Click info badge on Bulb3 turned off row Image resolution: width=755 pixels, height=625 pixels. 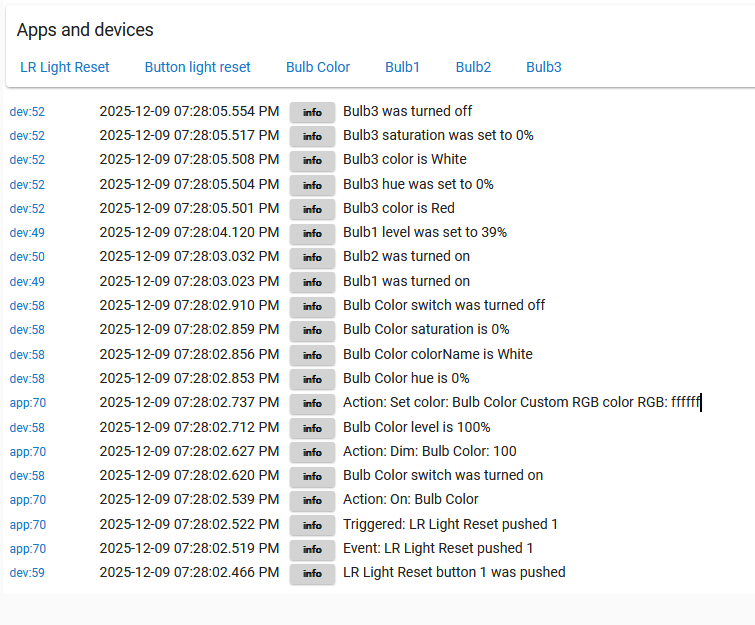[x=312, y=112]
